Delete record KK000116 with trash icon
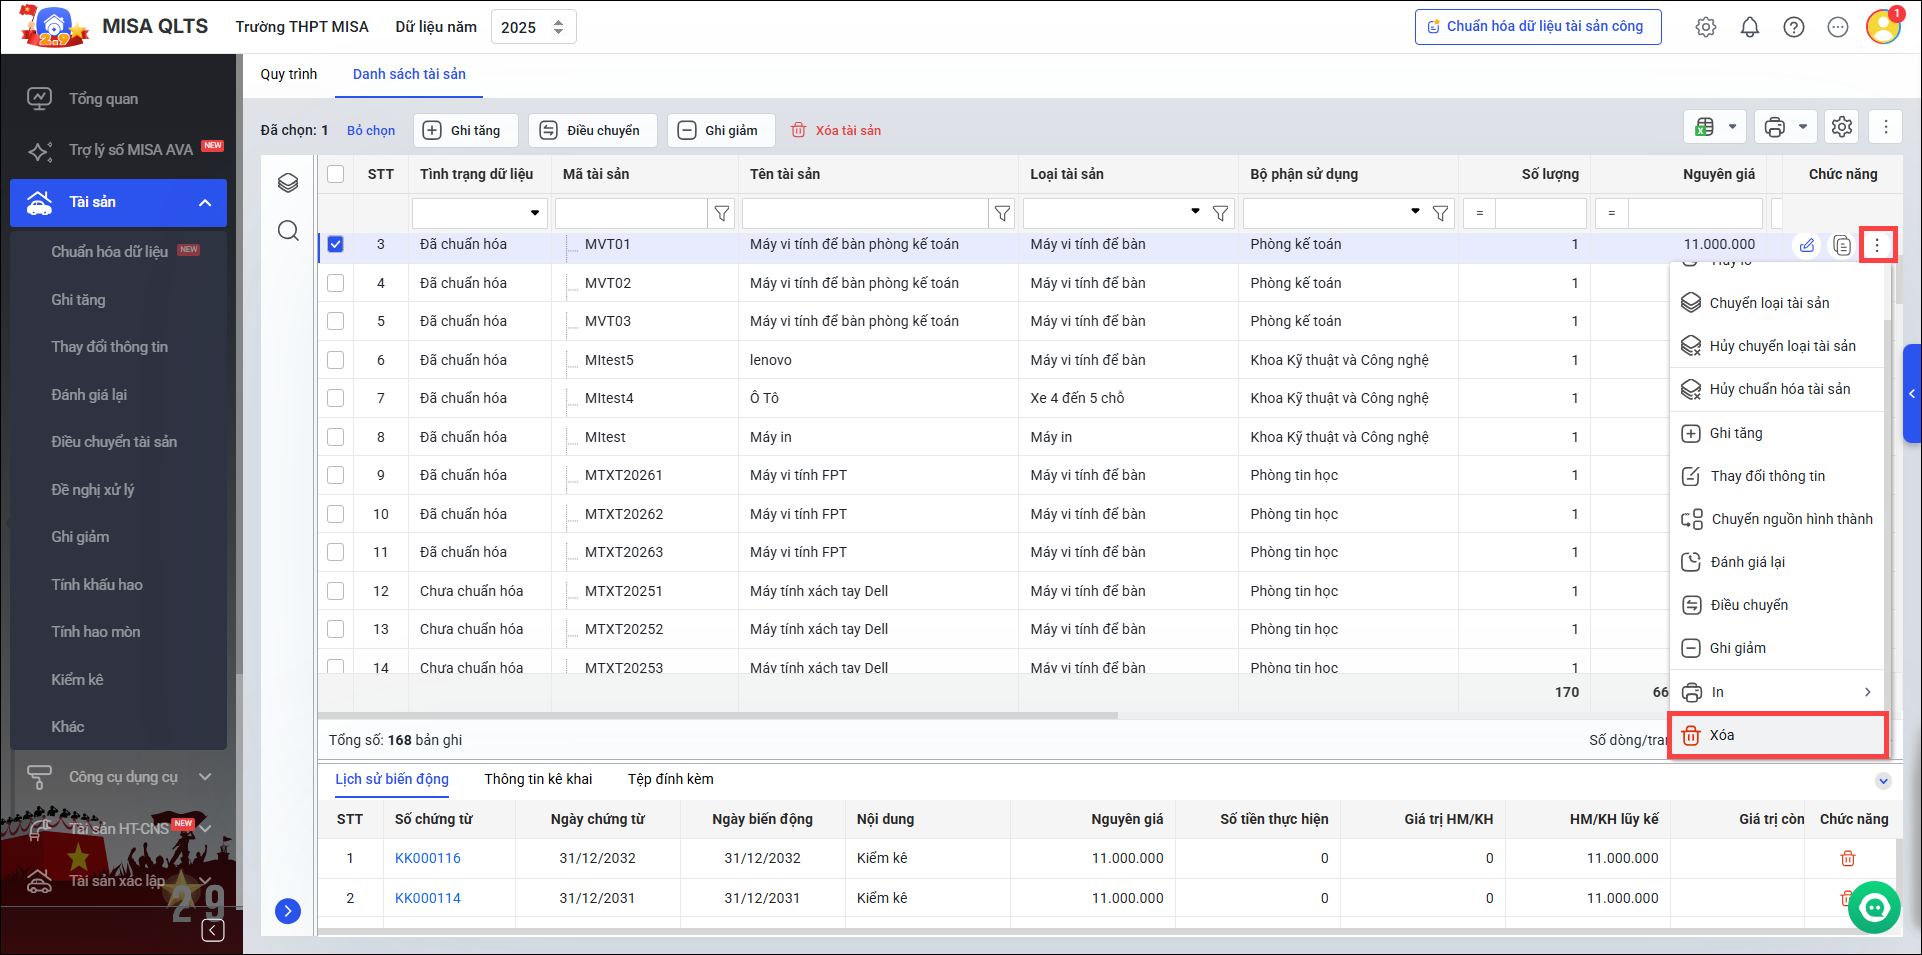Image resolution: width=1922 pixels, height=955 pixels. (1847, 858)
